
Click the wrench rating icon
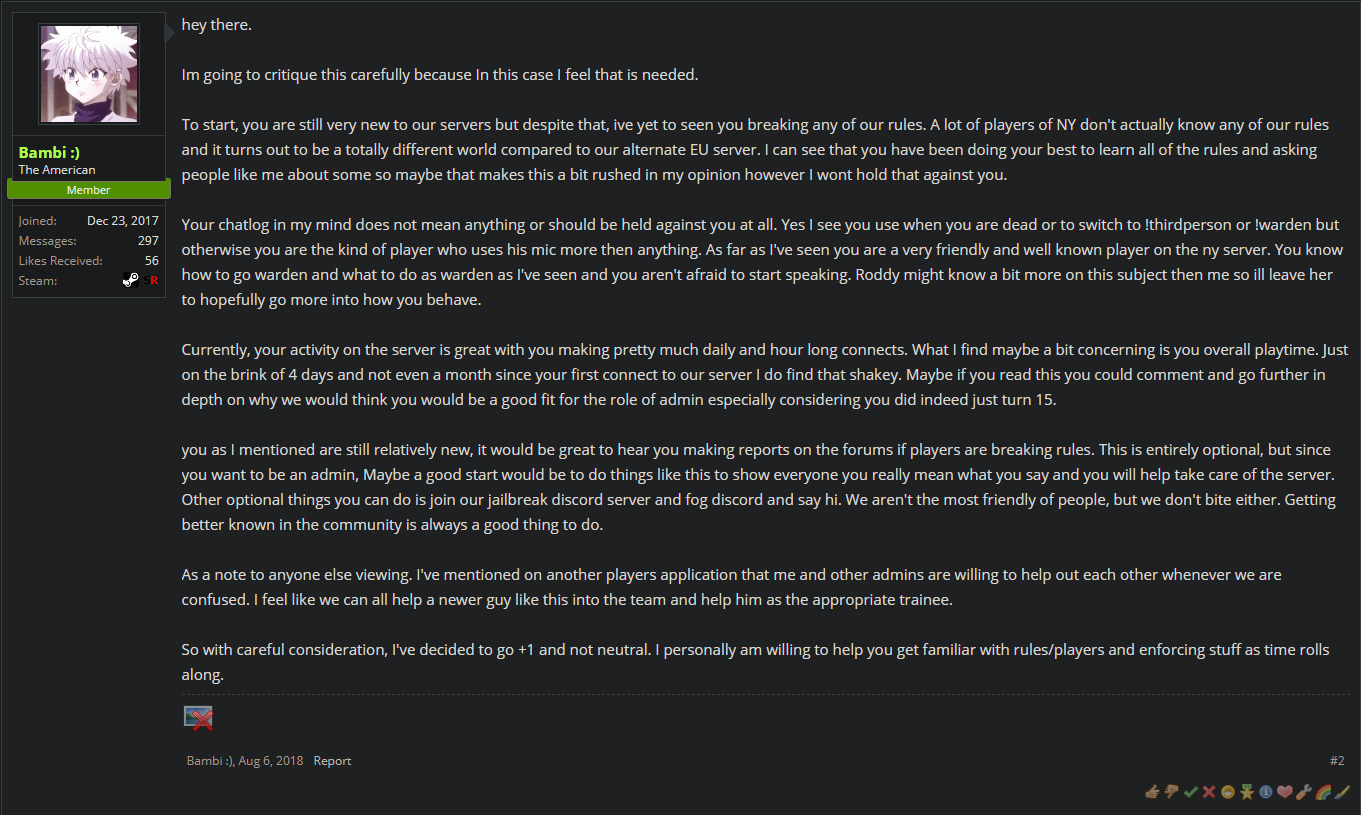(x=1304, y=792)
